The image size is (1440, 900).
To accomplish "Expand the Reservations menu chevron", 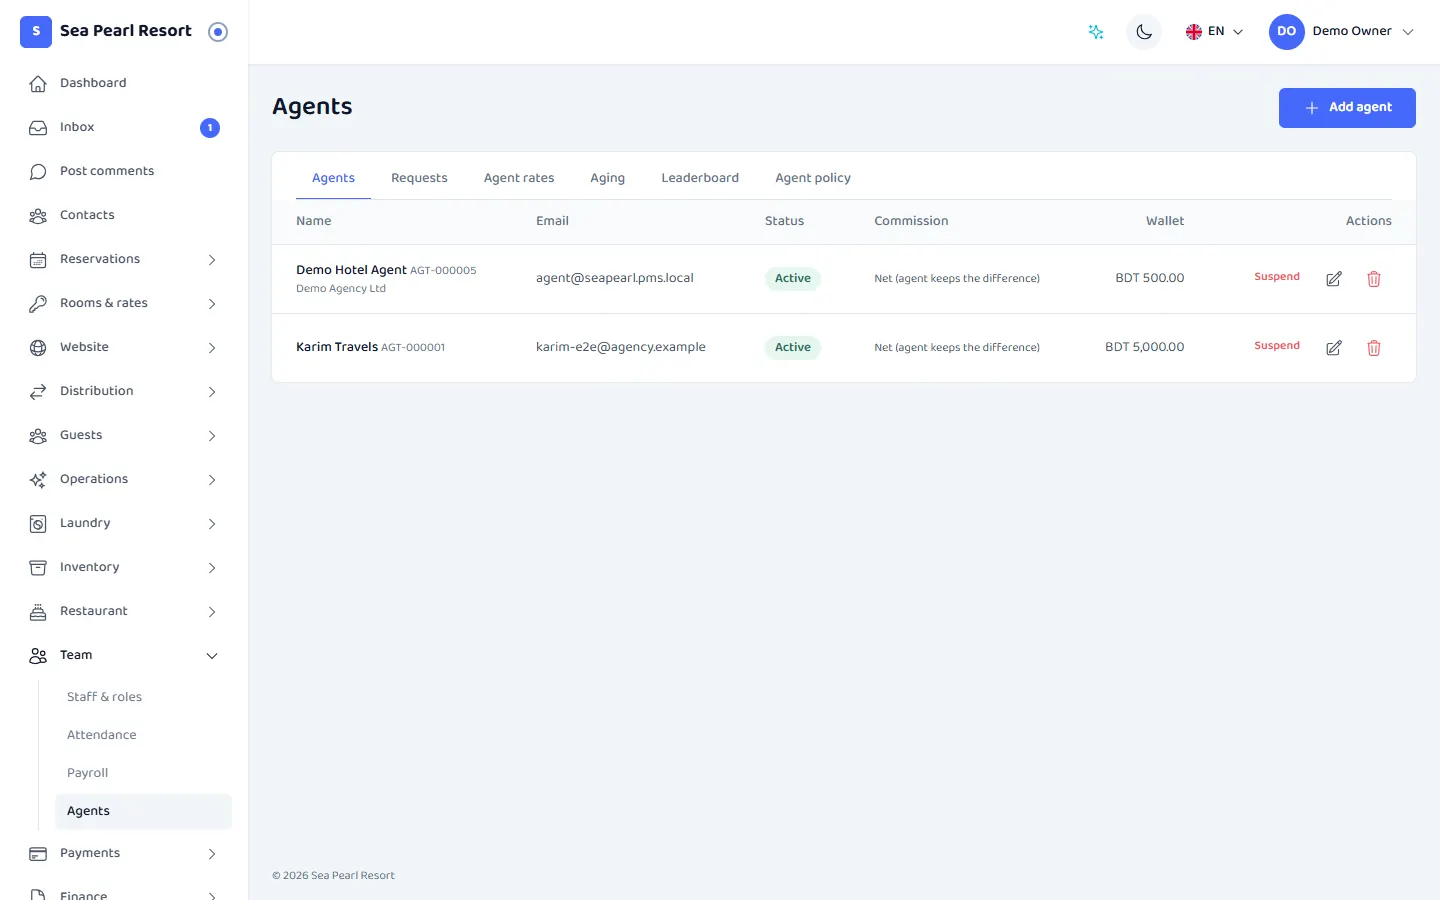I will coord(212,260).
